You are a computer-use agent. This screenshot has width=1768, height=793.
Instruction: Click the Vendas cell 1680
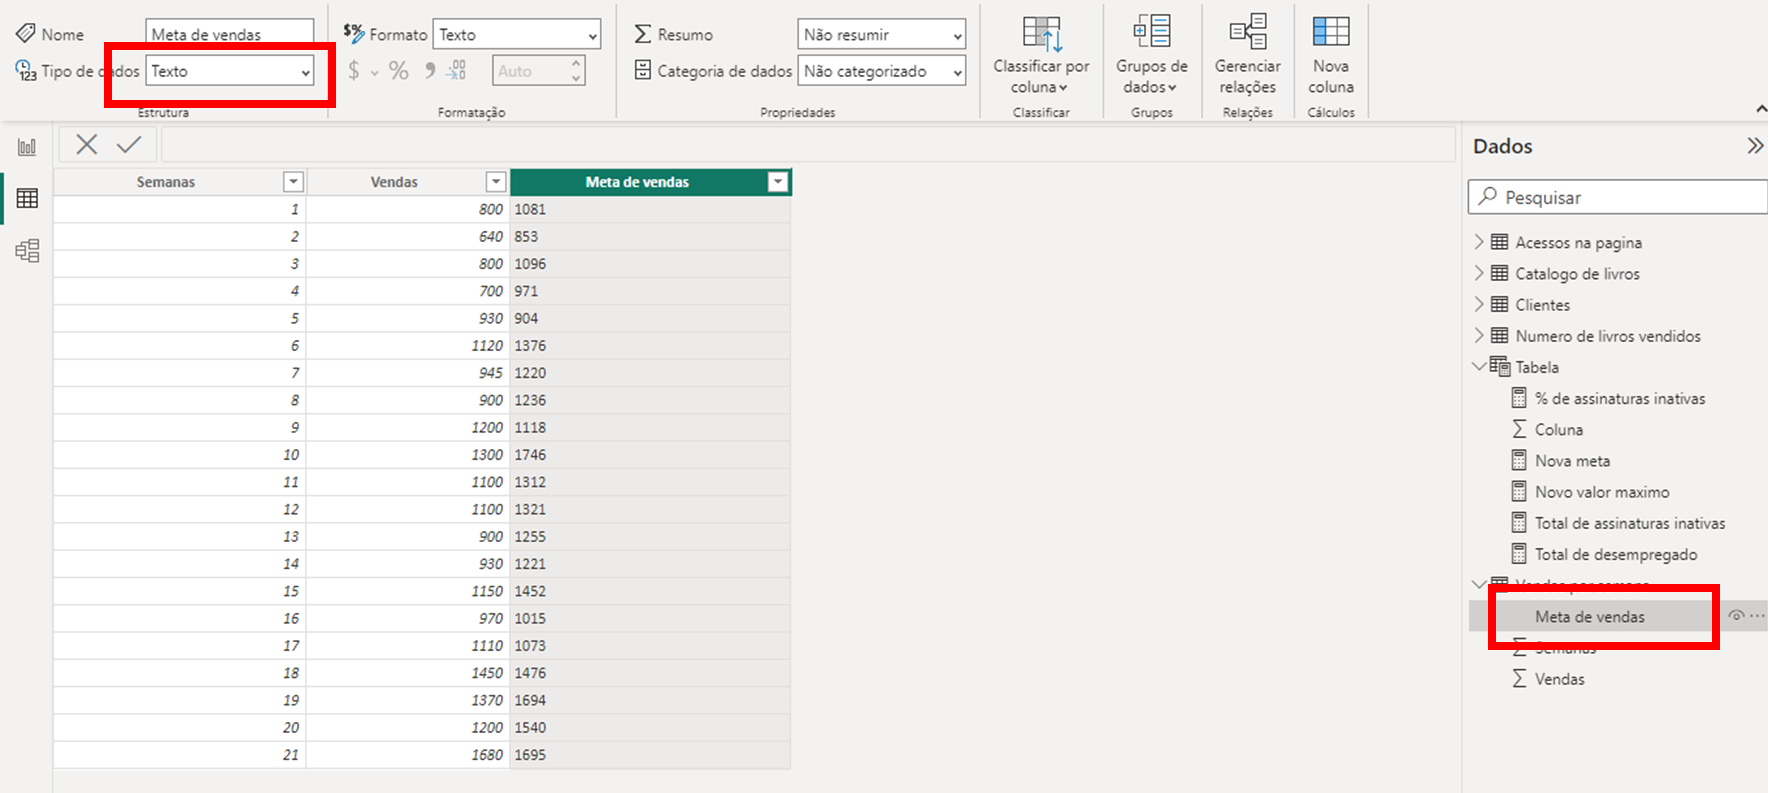point(408,754)
